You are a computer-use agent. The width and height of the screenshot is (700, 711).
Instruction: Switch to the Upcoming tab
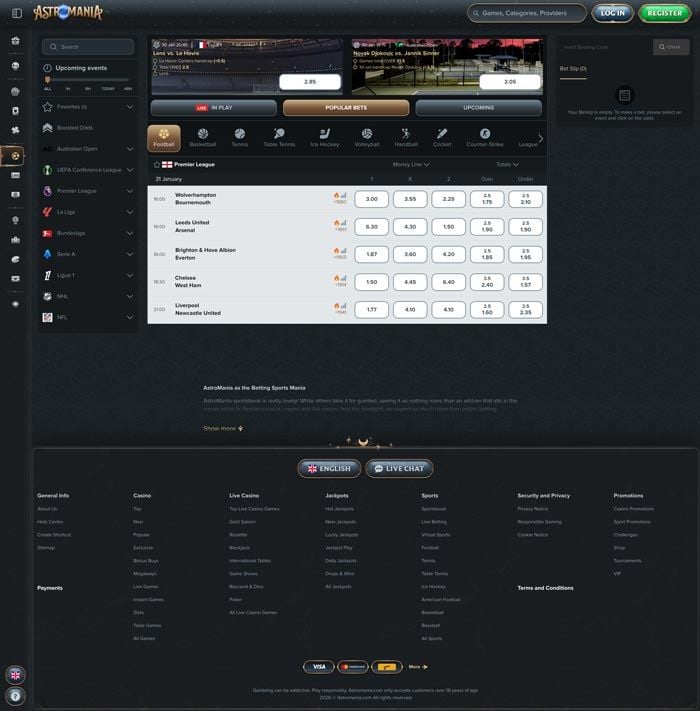click(x=478, y=107)
